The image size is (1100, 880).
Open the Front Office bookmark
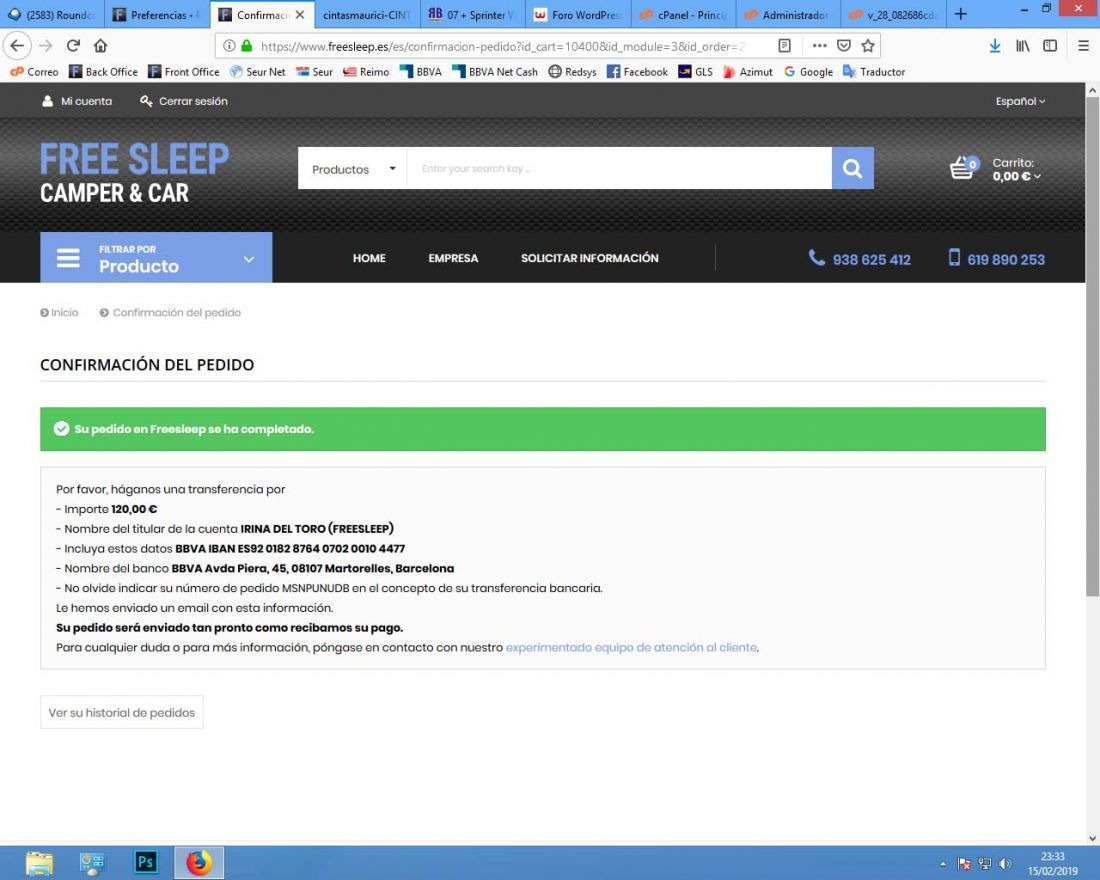[183, 72]
